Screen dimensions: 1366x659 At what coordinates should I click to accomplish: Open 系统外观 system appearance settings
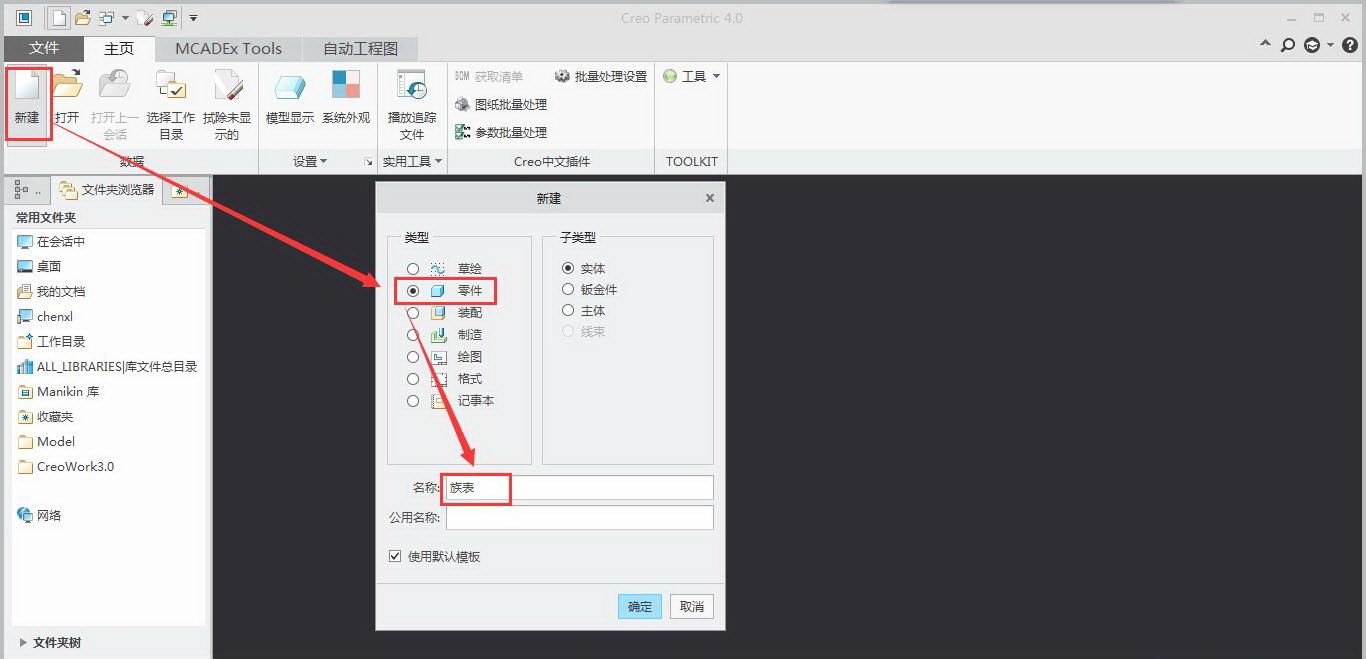(x=346, y=85)
